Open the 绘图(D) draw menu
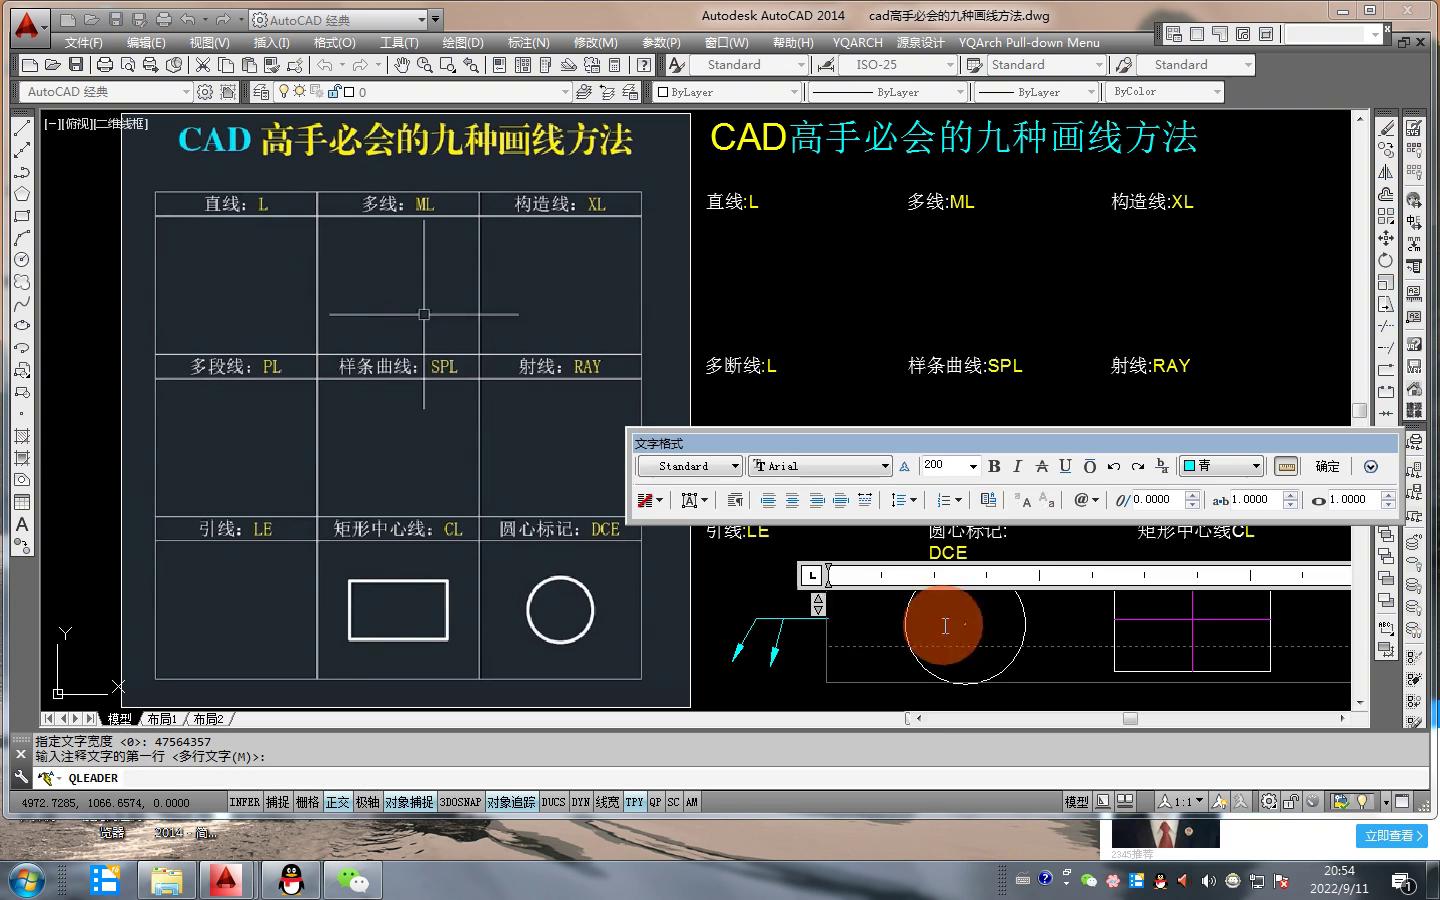 tap(462, 42)
